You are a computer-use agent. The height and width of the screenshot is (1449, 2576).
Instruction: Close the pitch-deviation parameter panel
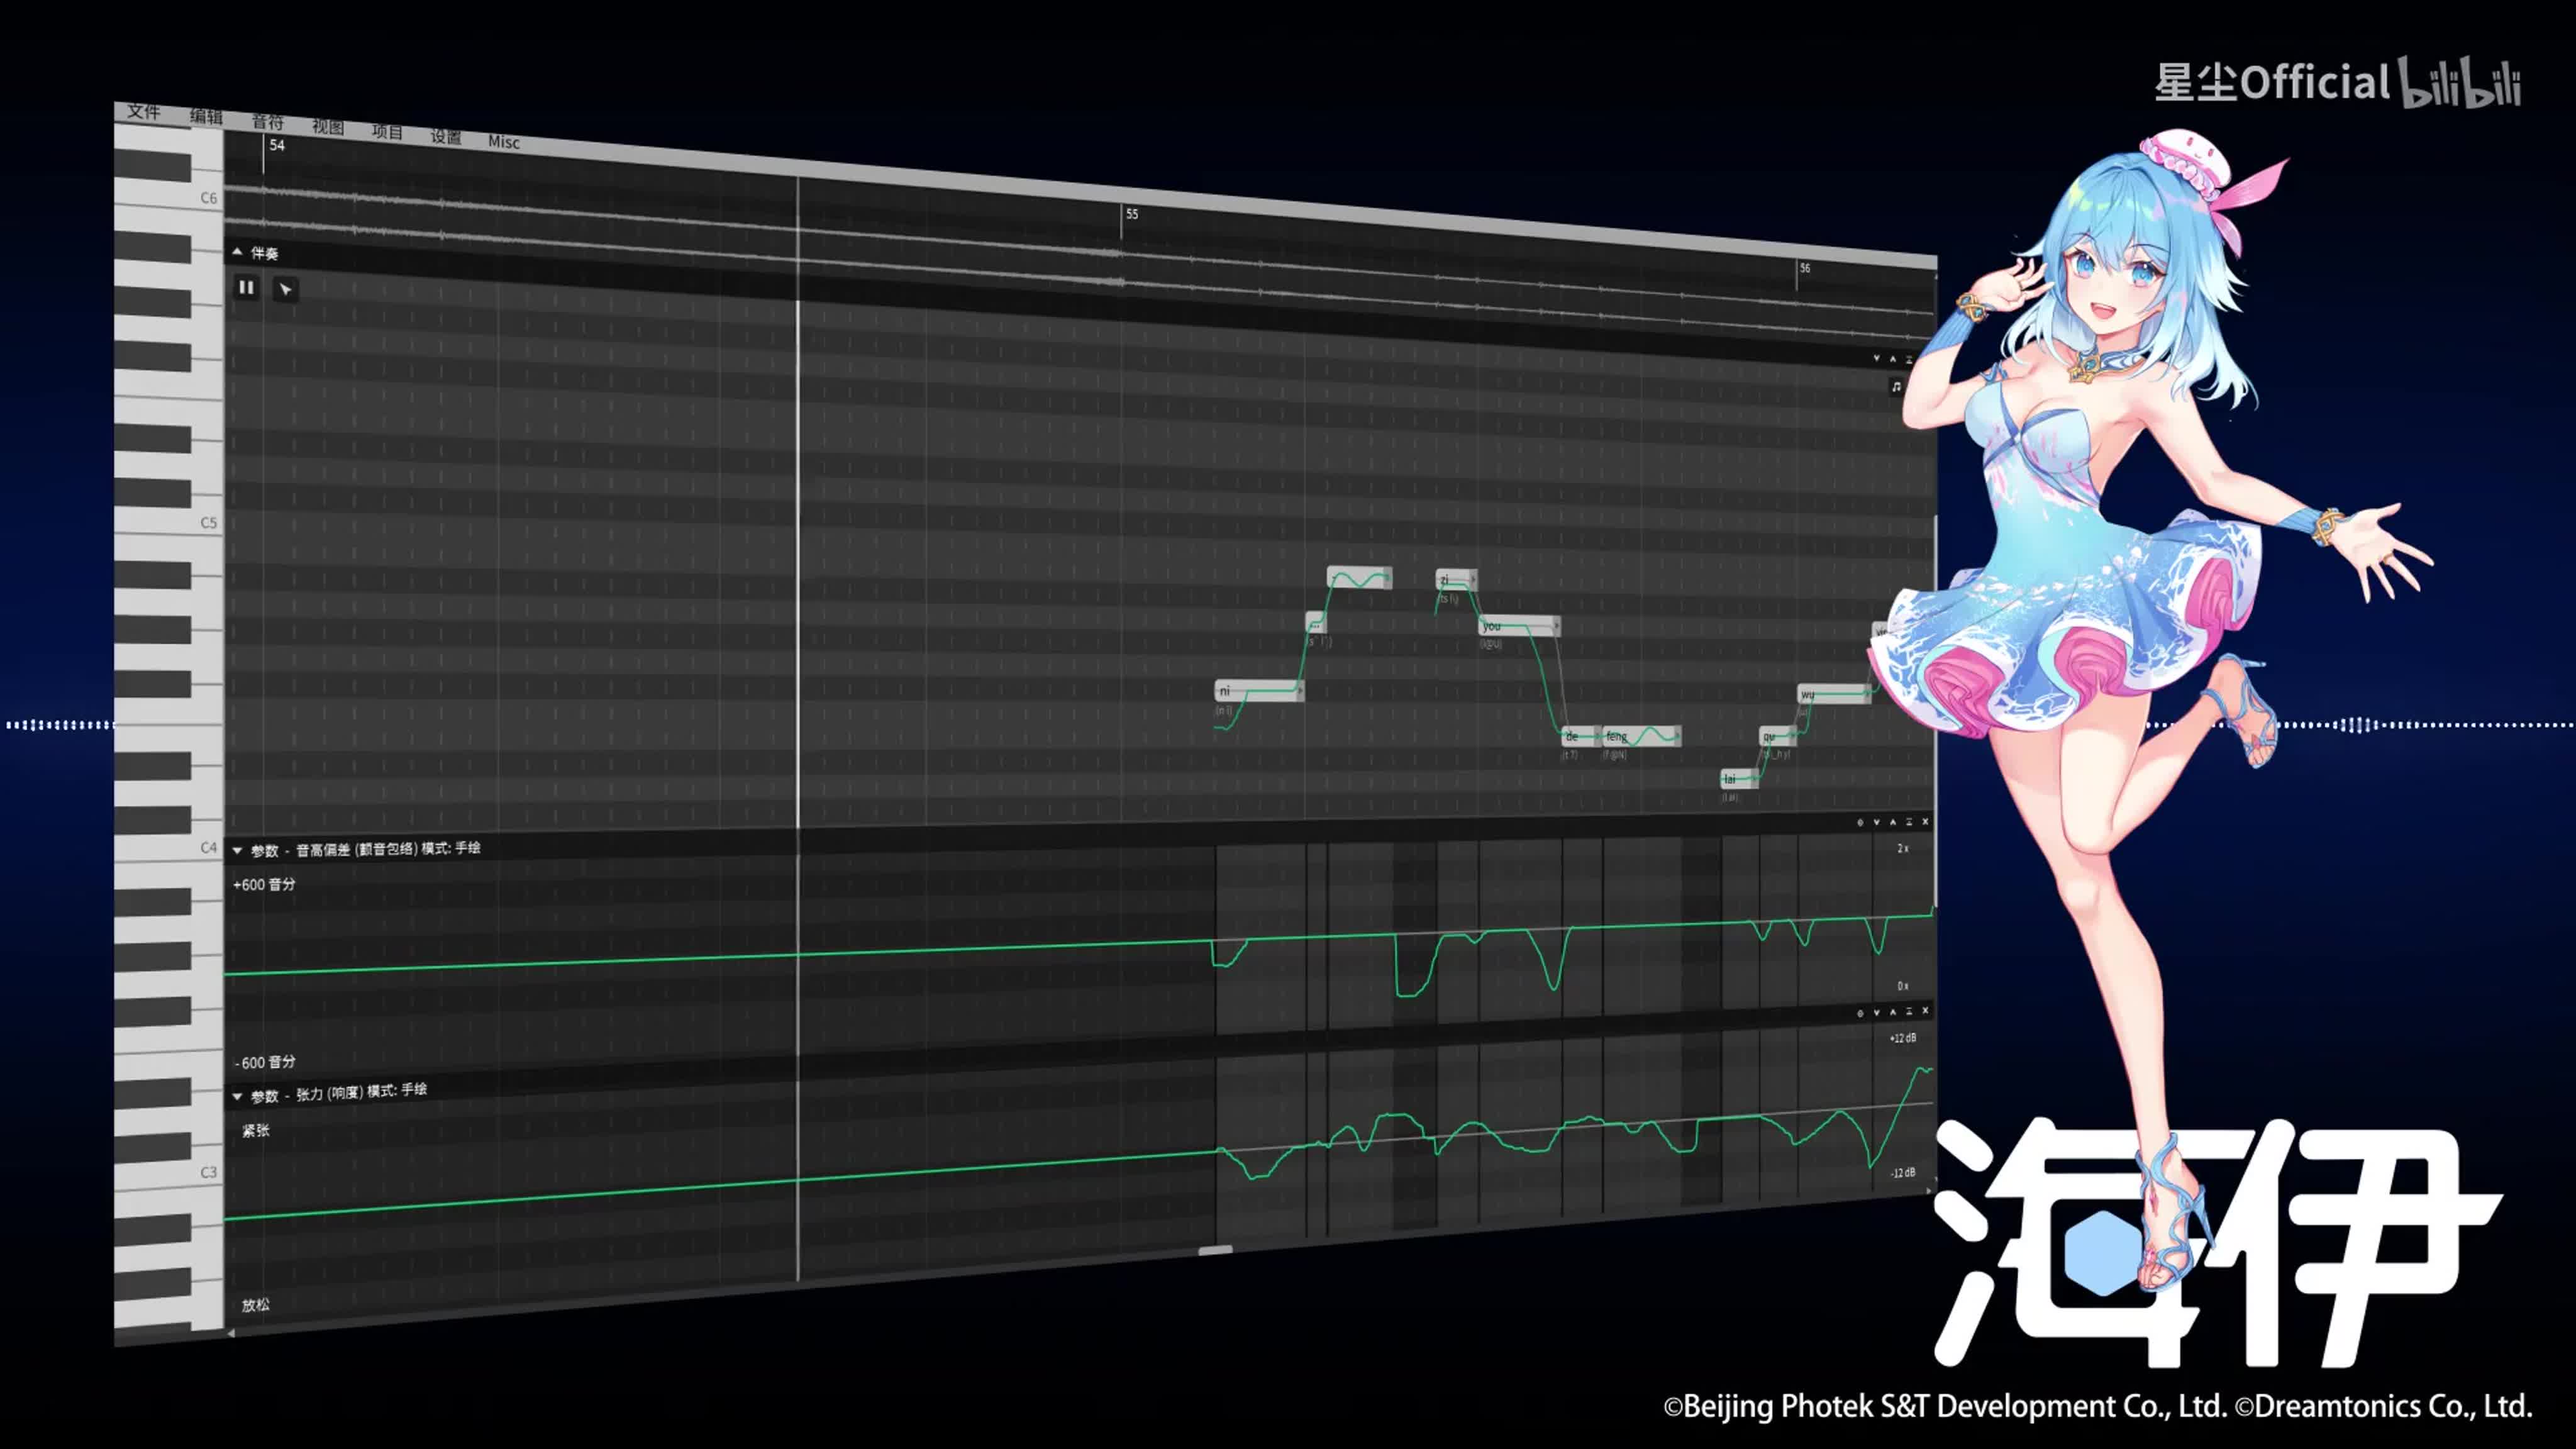coord(1925,822)
